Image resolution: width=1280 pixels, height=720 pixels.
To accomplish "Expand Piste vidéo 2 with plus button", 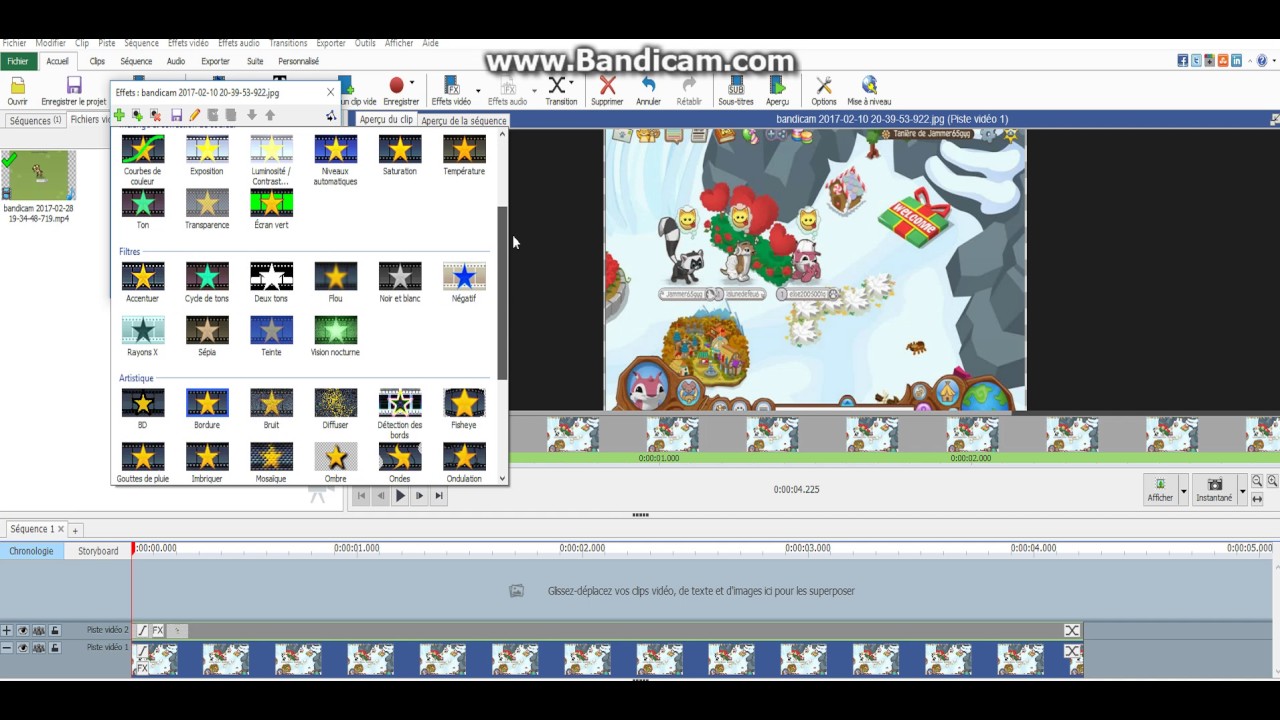I will pyautogui.click(x=7, y=630).
